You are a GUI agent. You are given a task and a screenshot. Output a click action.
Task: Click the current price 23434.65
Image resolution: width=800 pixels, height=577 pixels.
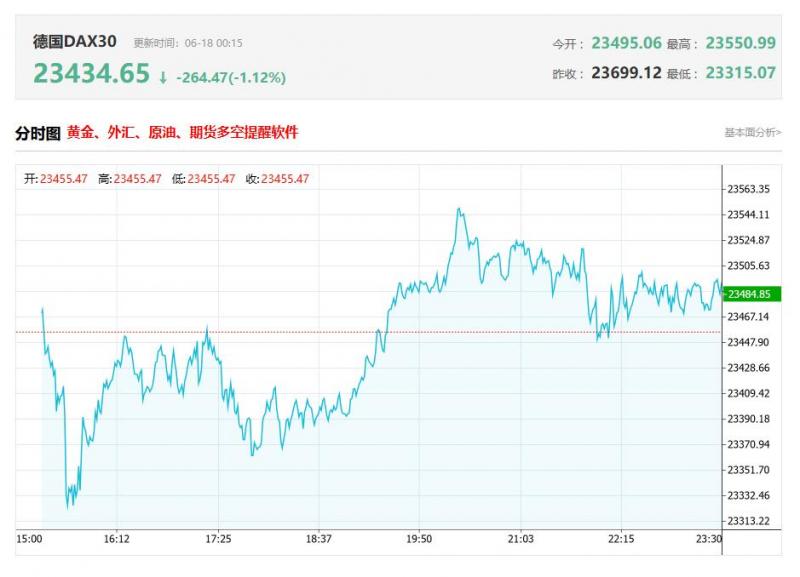coord(91,73)
